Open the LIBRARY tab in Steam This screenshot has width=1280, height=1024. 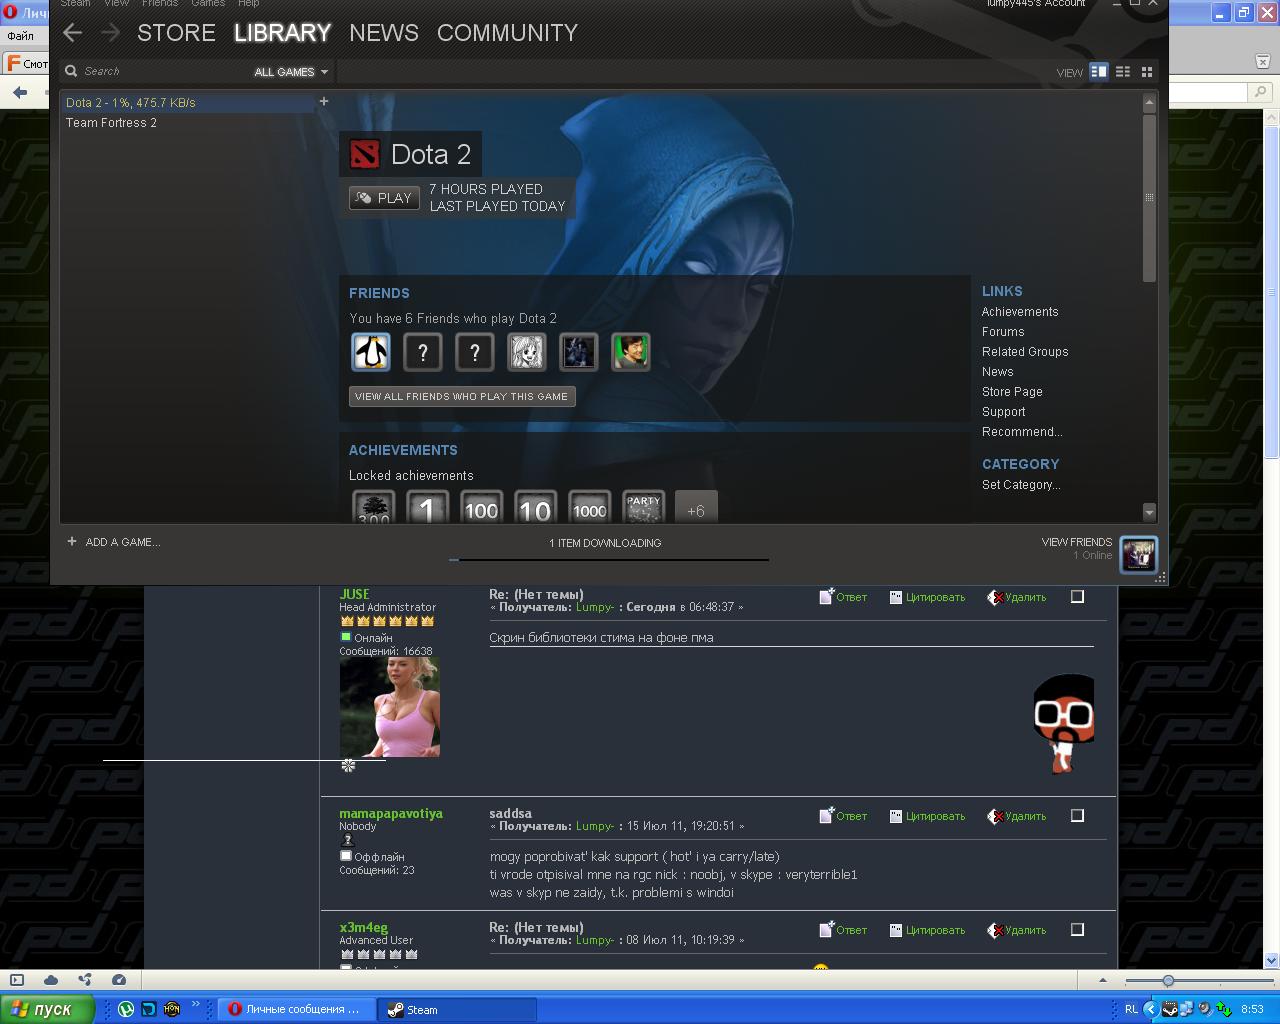(x=282, y=33)
